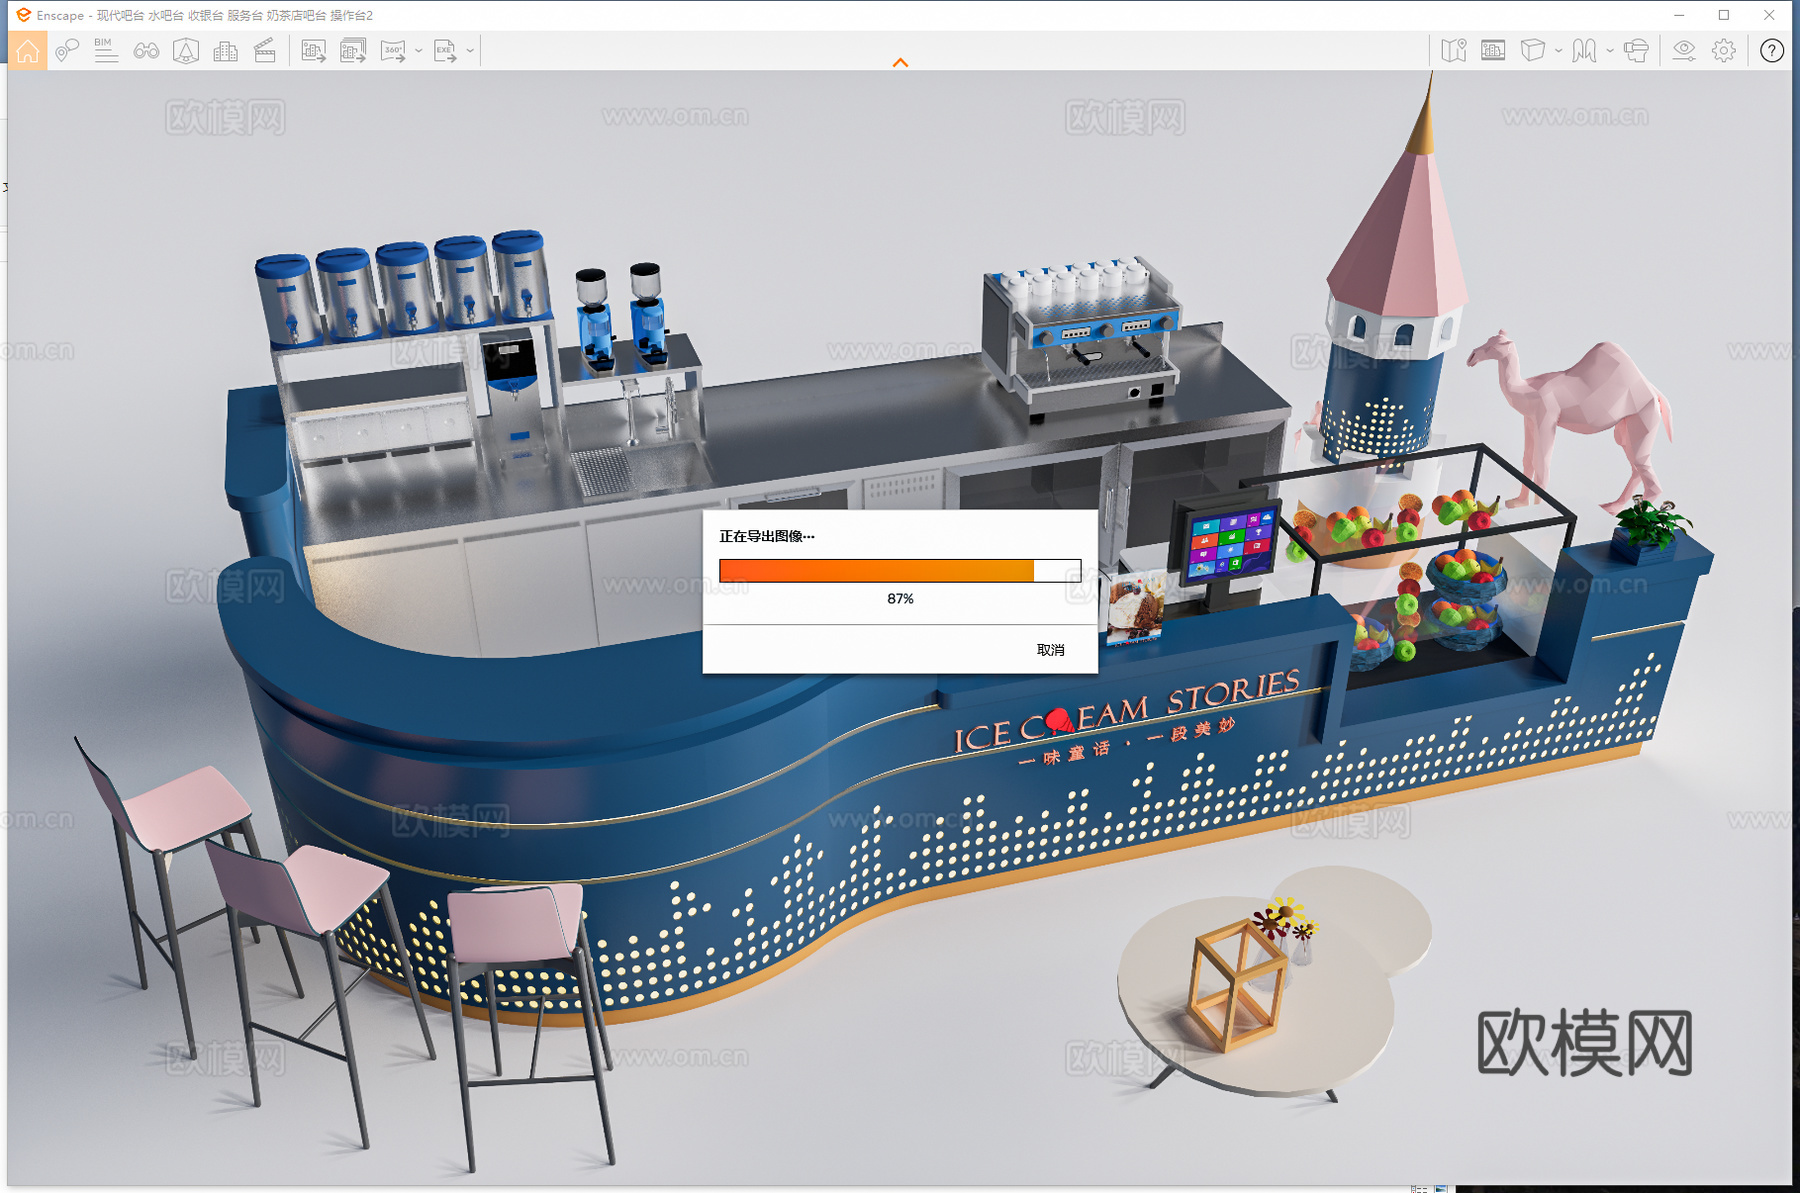Click the EXE standalone export icon

click(445, 50)
